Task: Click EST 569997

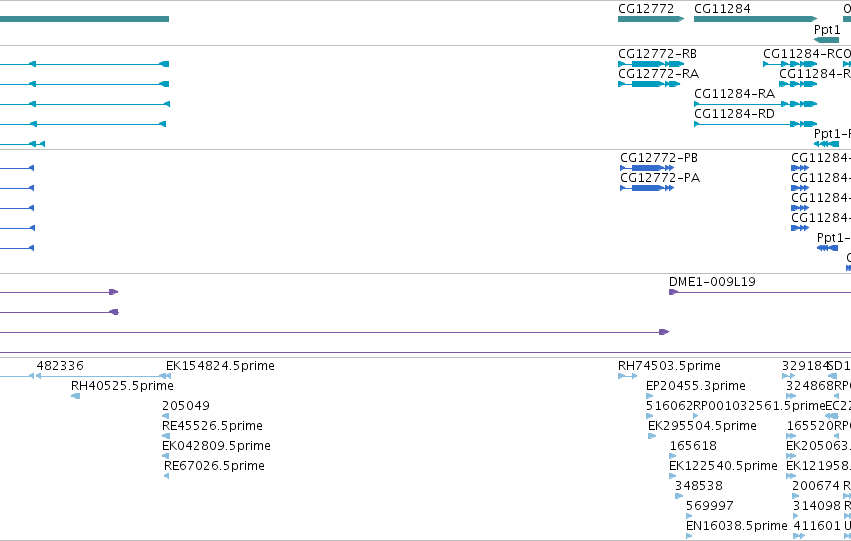Action: (709, 506)
